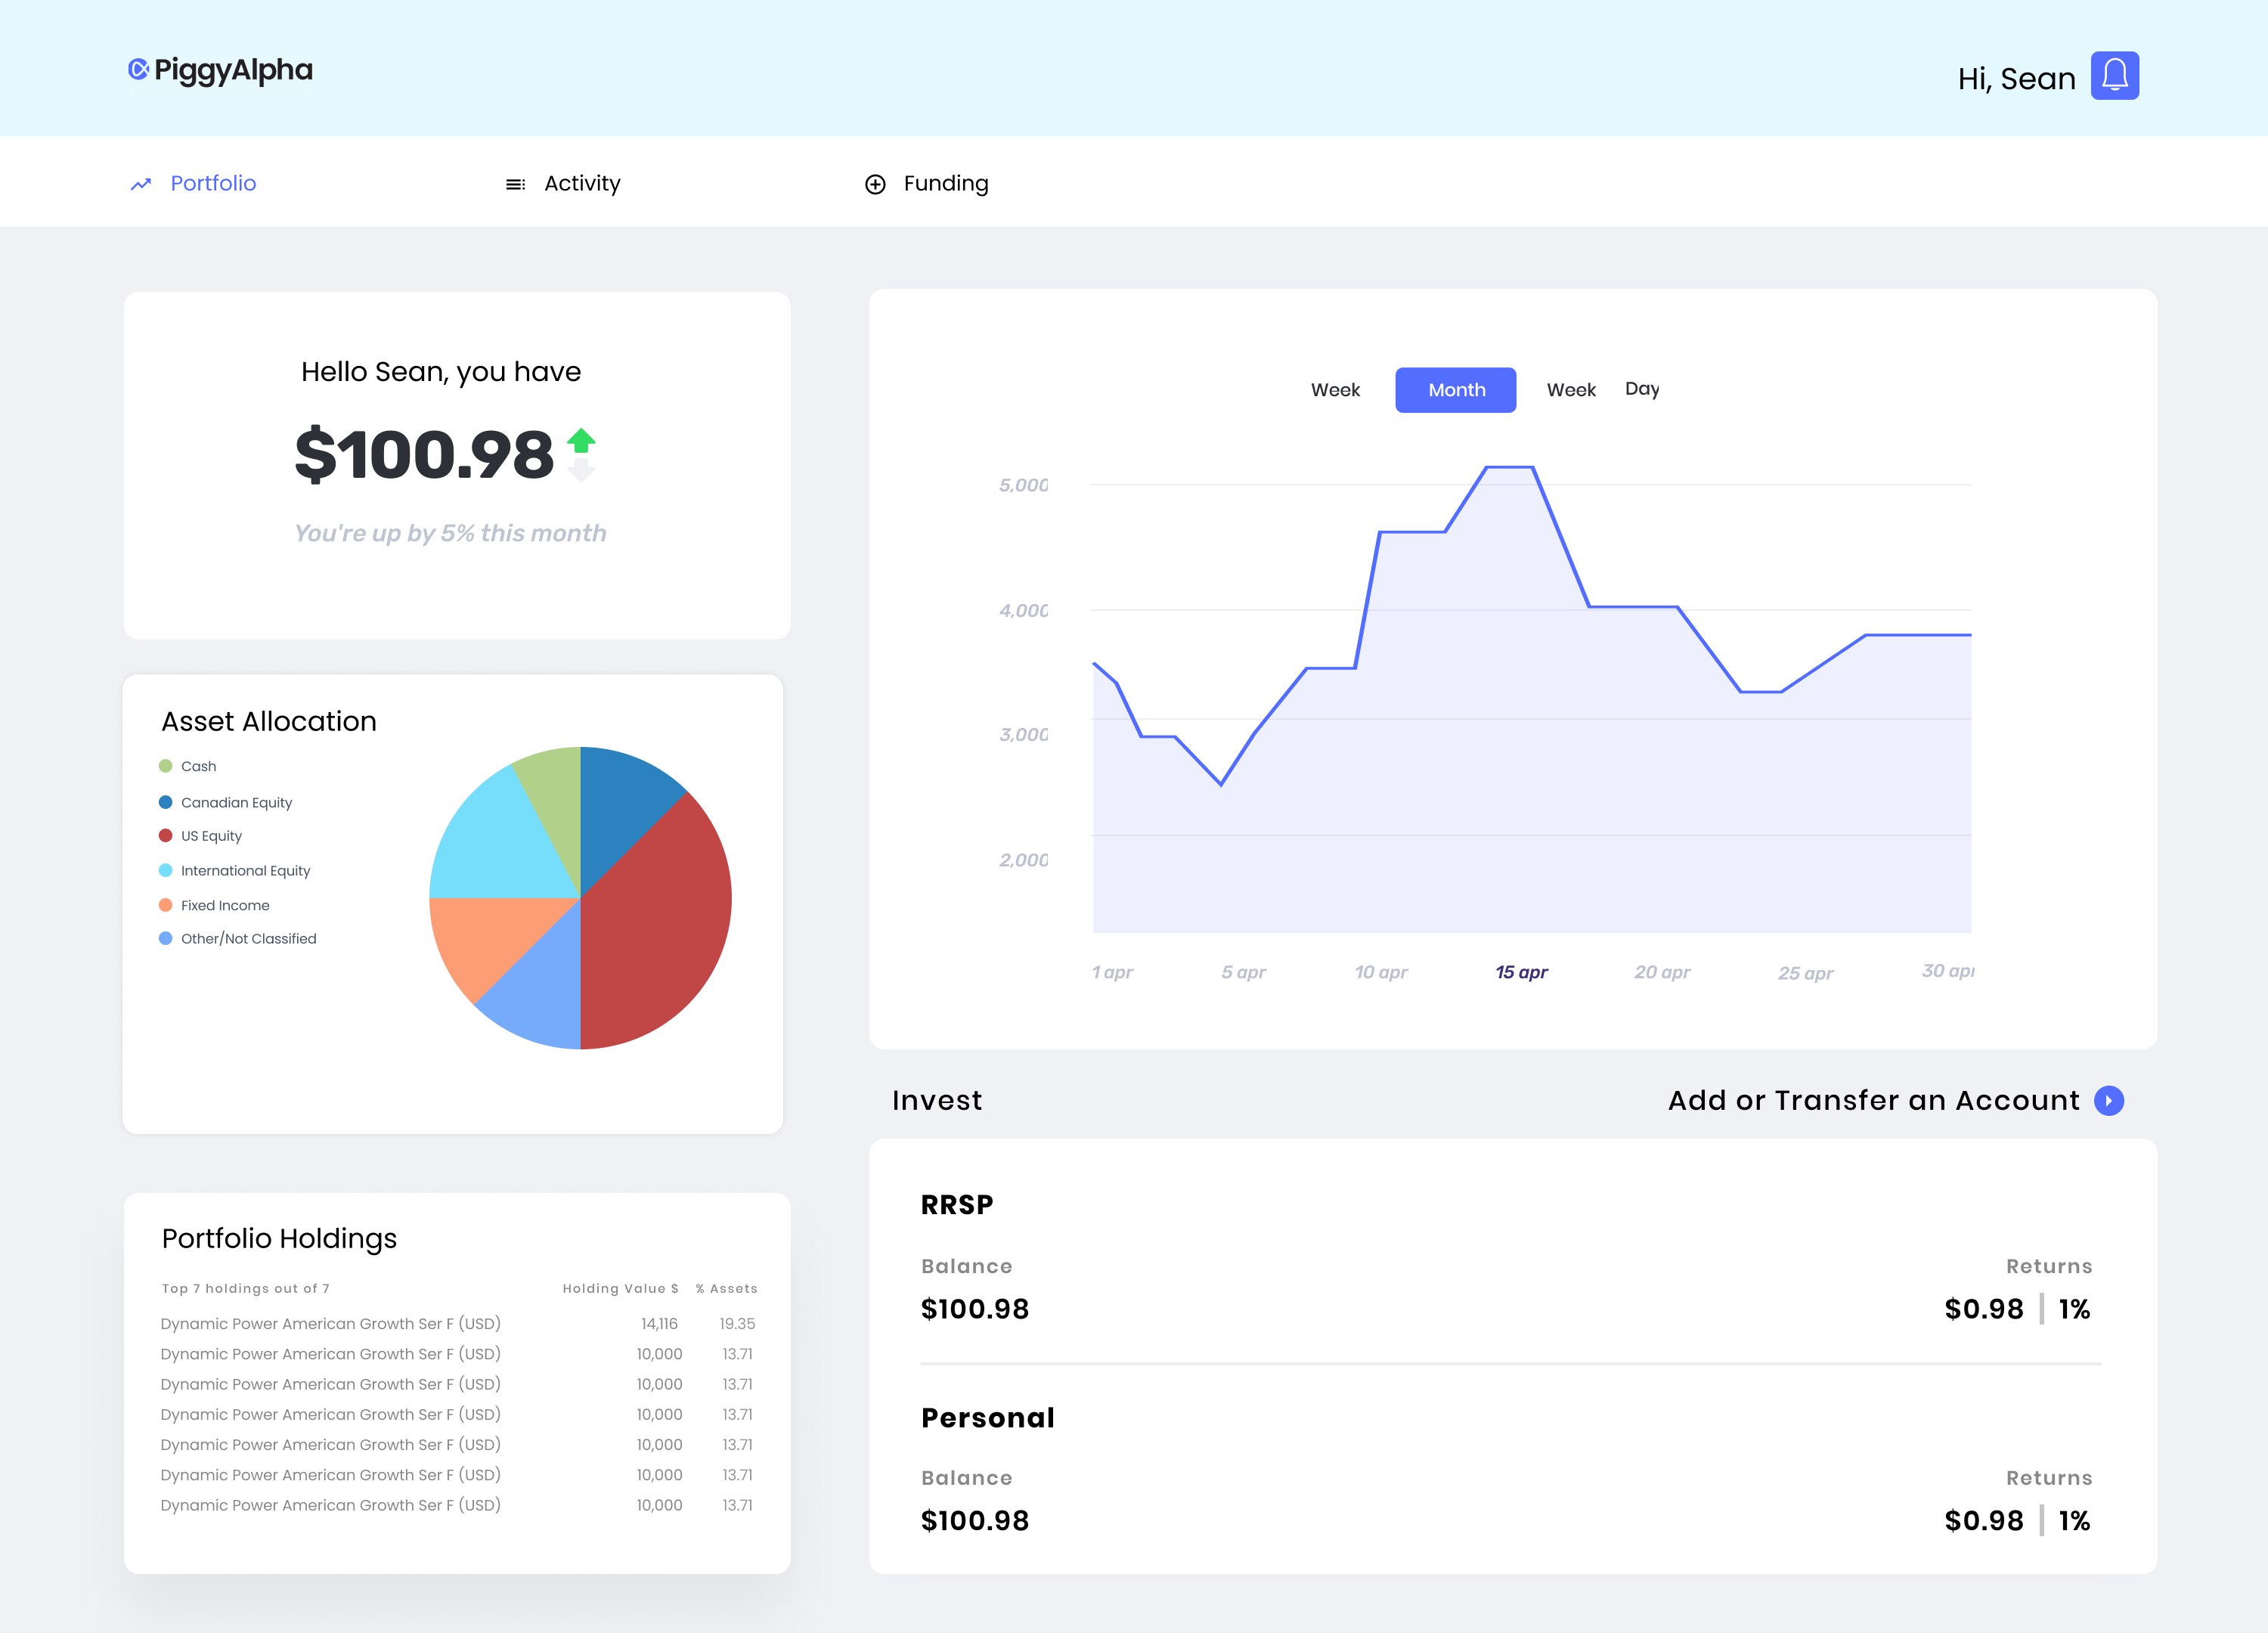Open the Activity tab

pos(582,184)
